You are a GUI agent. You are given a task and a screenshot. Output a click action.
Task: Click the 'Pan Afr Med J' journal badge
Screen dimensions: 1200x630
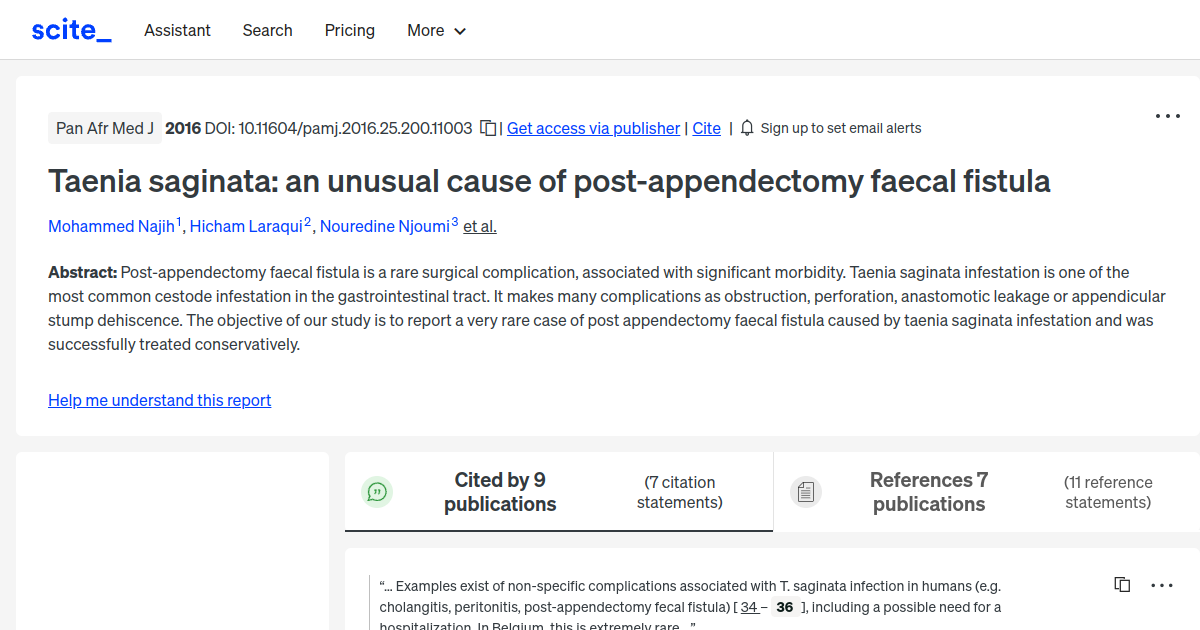tap(104, 128)
